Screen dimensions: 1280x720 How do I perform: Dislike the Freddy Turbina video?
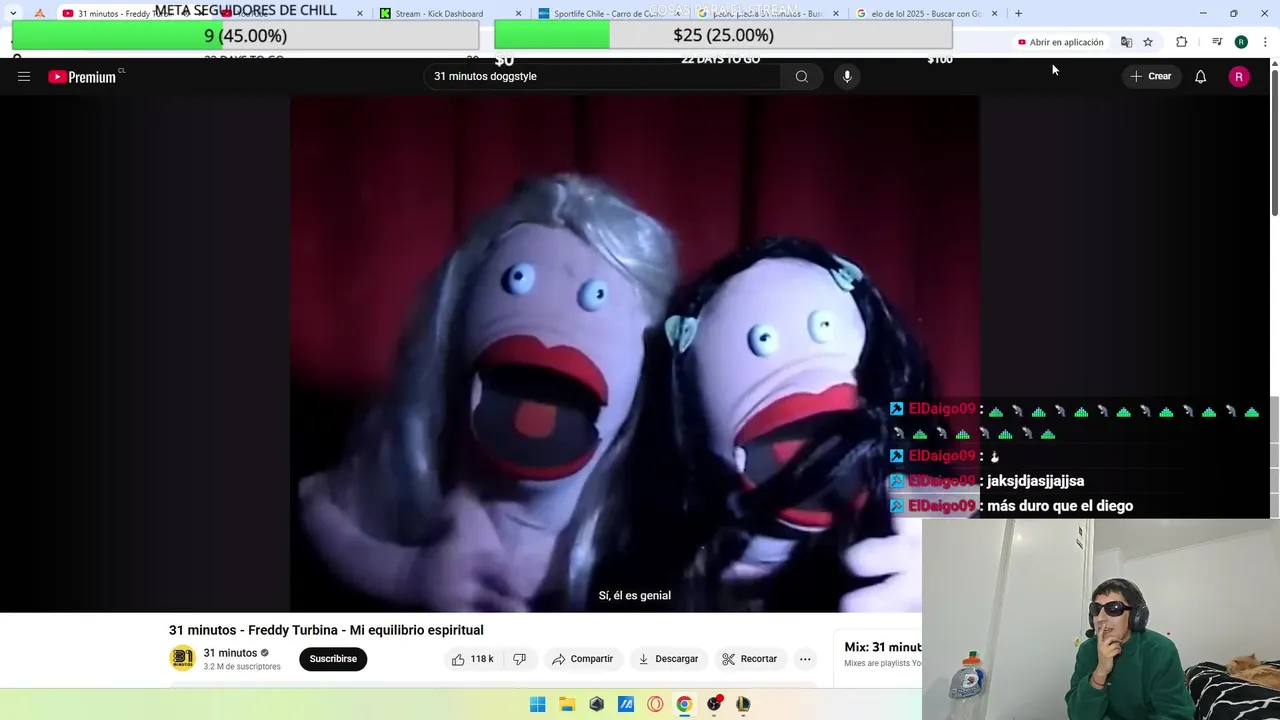(x=519, y=659)
